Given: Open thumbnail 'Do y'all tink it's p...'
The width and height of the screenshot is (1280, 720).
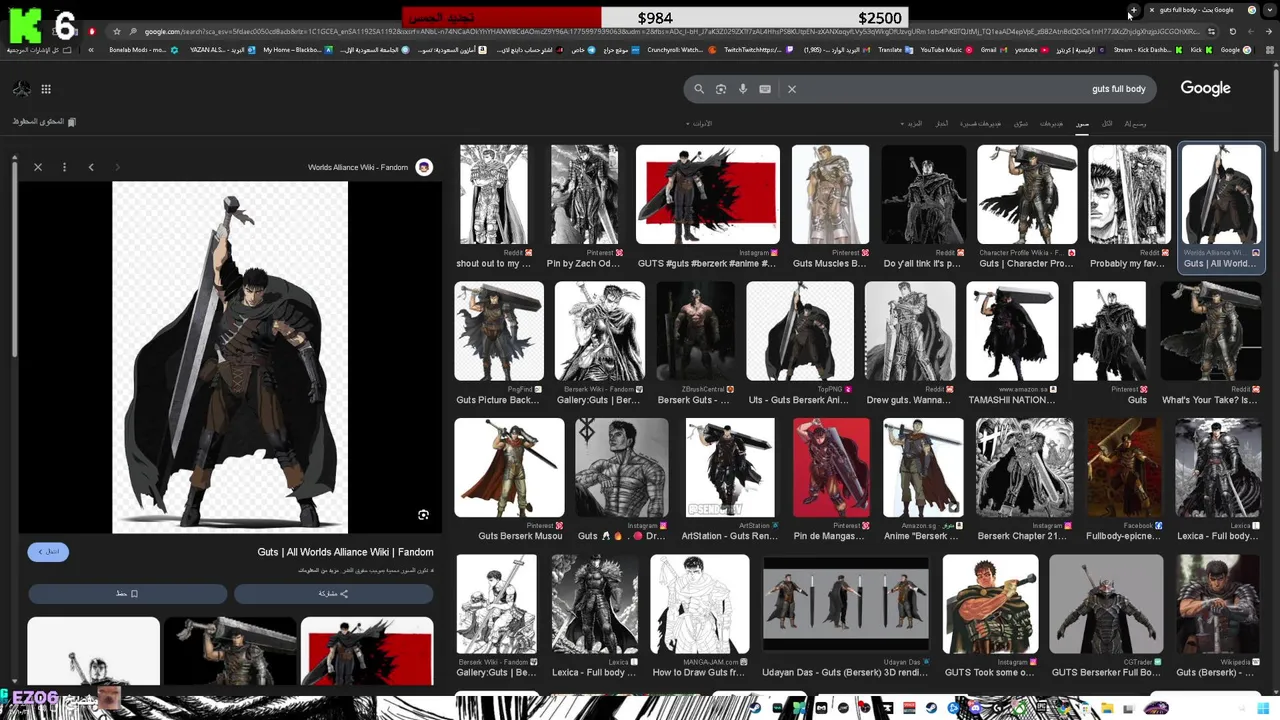Looking at the screenshot, I should point(923,194).
